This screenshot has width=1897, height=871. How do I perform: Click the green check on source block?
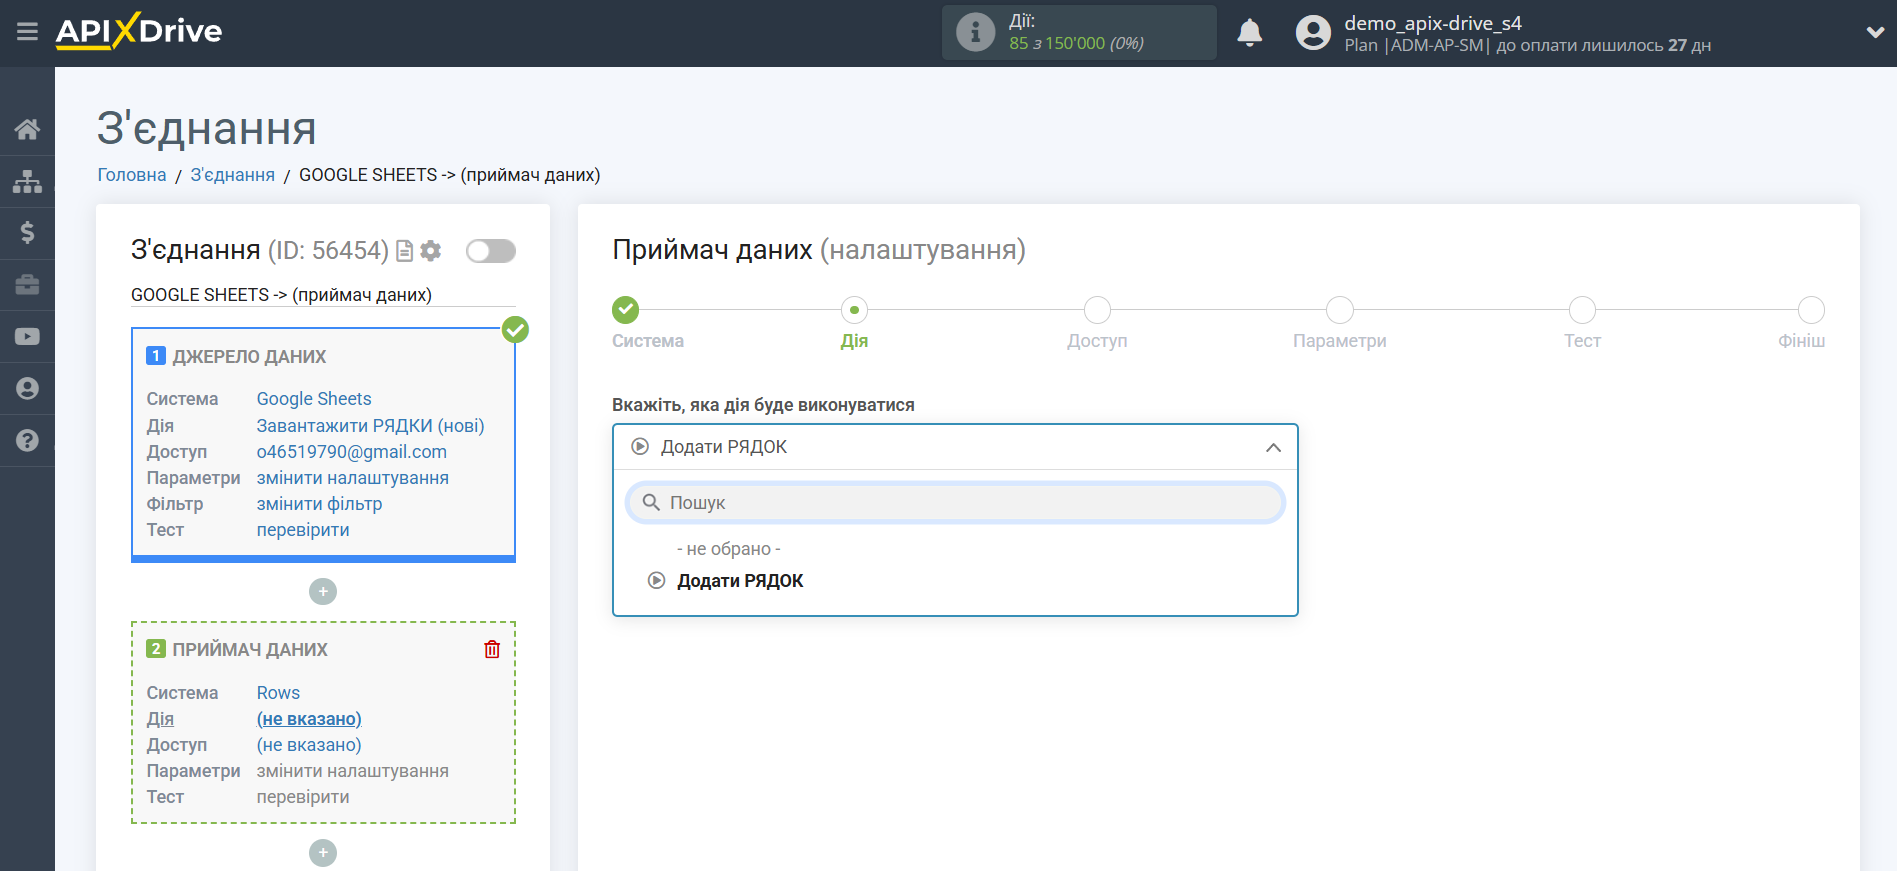(x=515, y=329)
